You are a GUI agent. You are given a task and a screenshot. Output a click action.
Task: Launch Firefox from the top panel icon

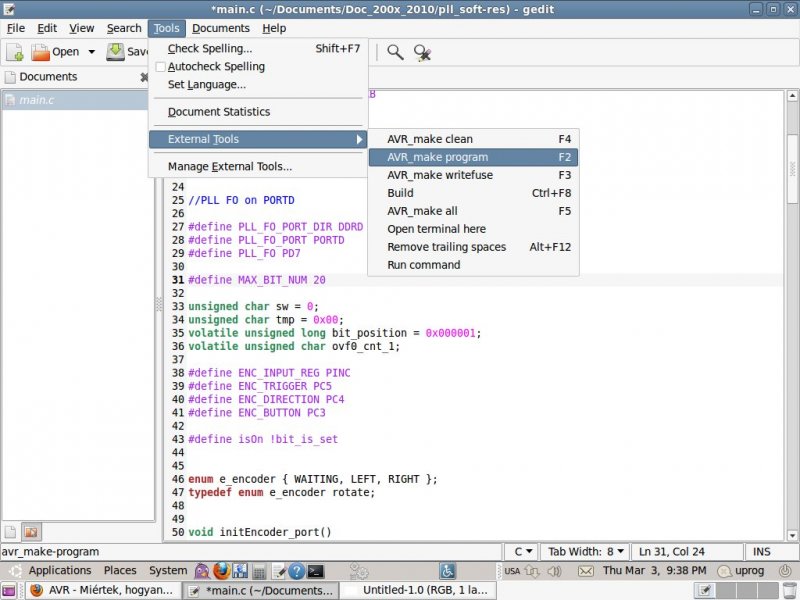(x=221, y=571)
